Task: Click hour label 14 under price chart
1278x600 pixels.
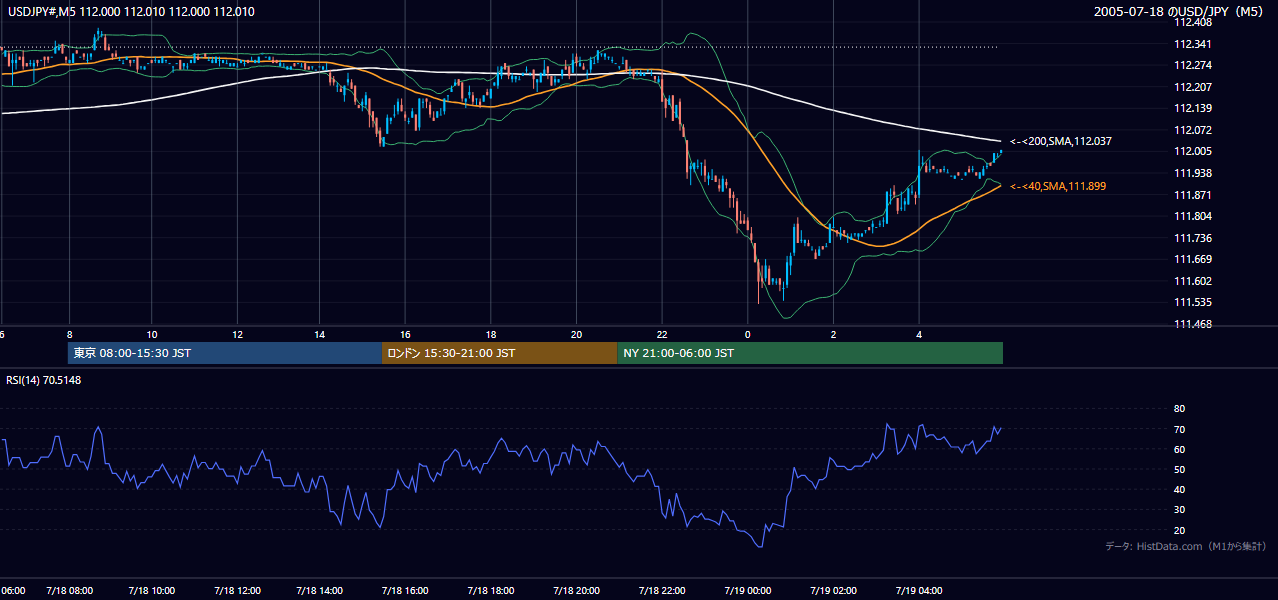Action: 320,334
